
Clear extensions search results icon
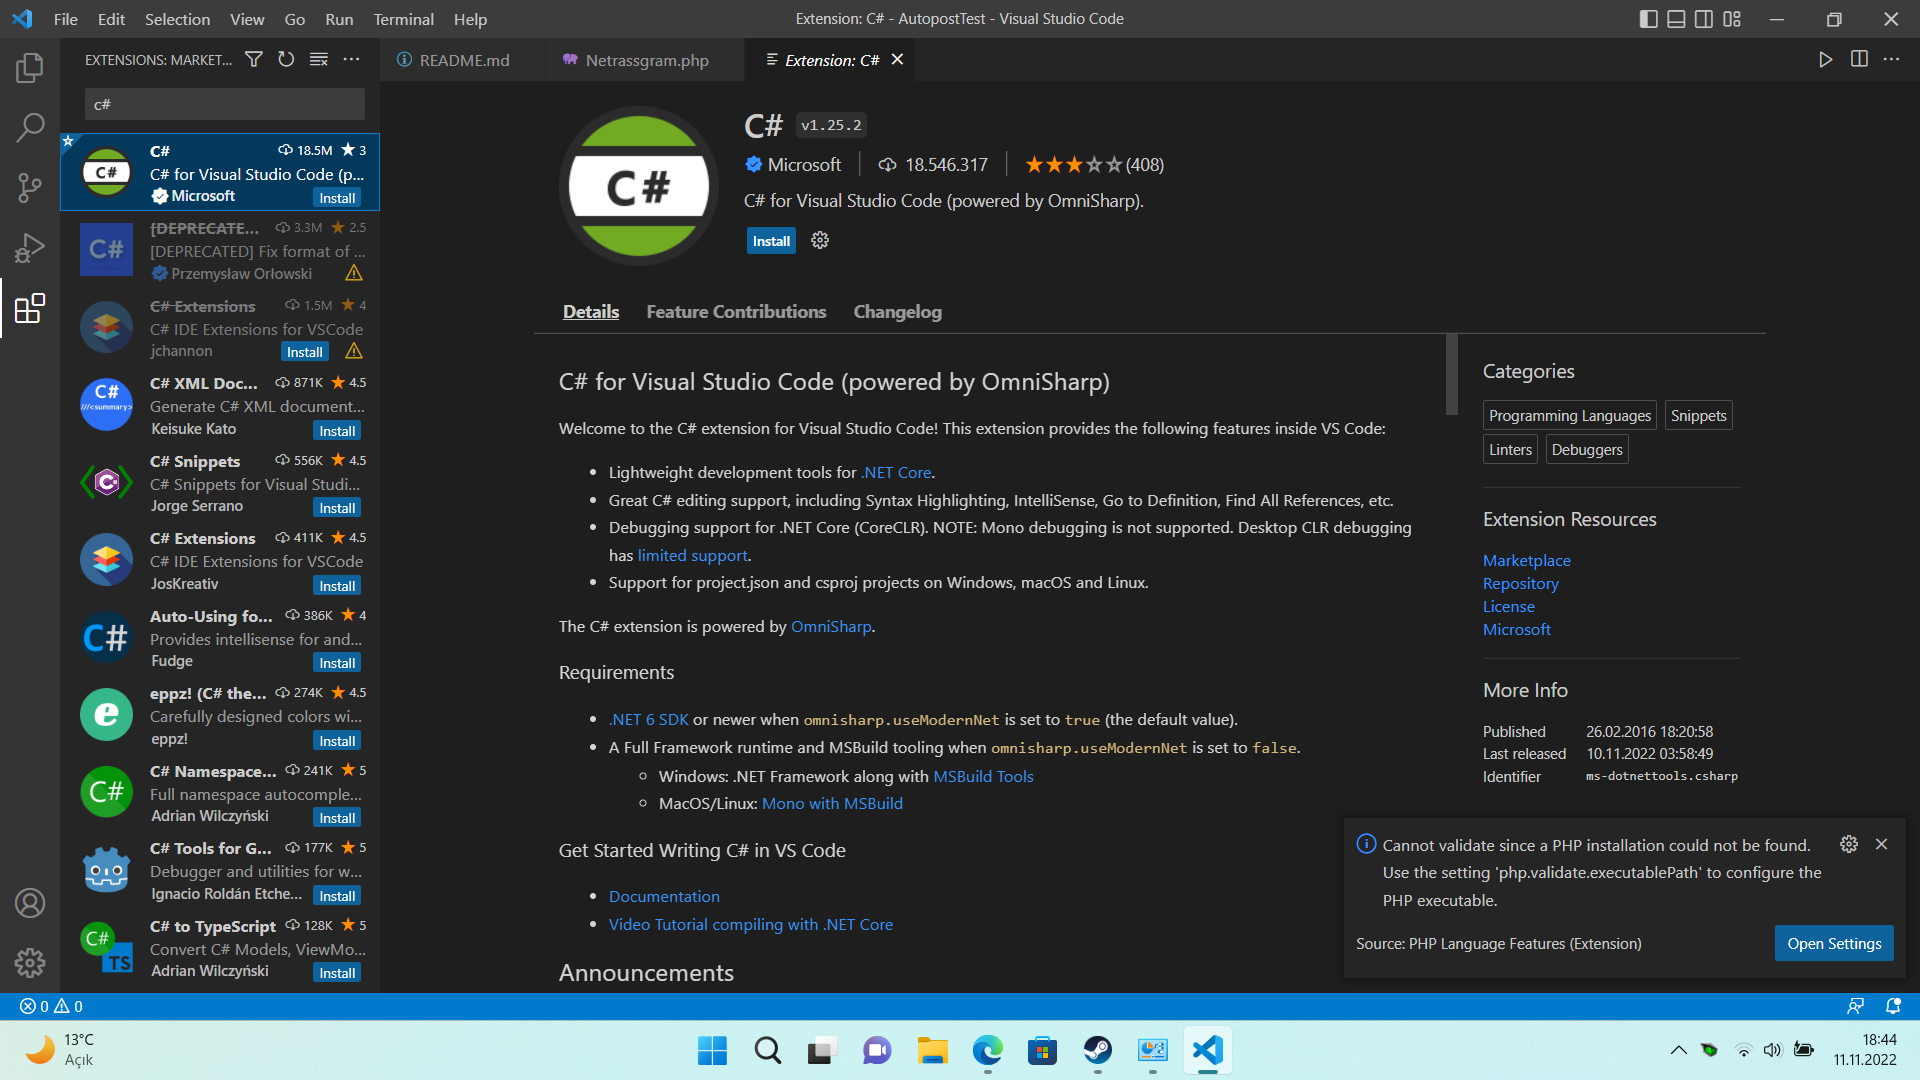pyautogui.click(x=319, y=60)
